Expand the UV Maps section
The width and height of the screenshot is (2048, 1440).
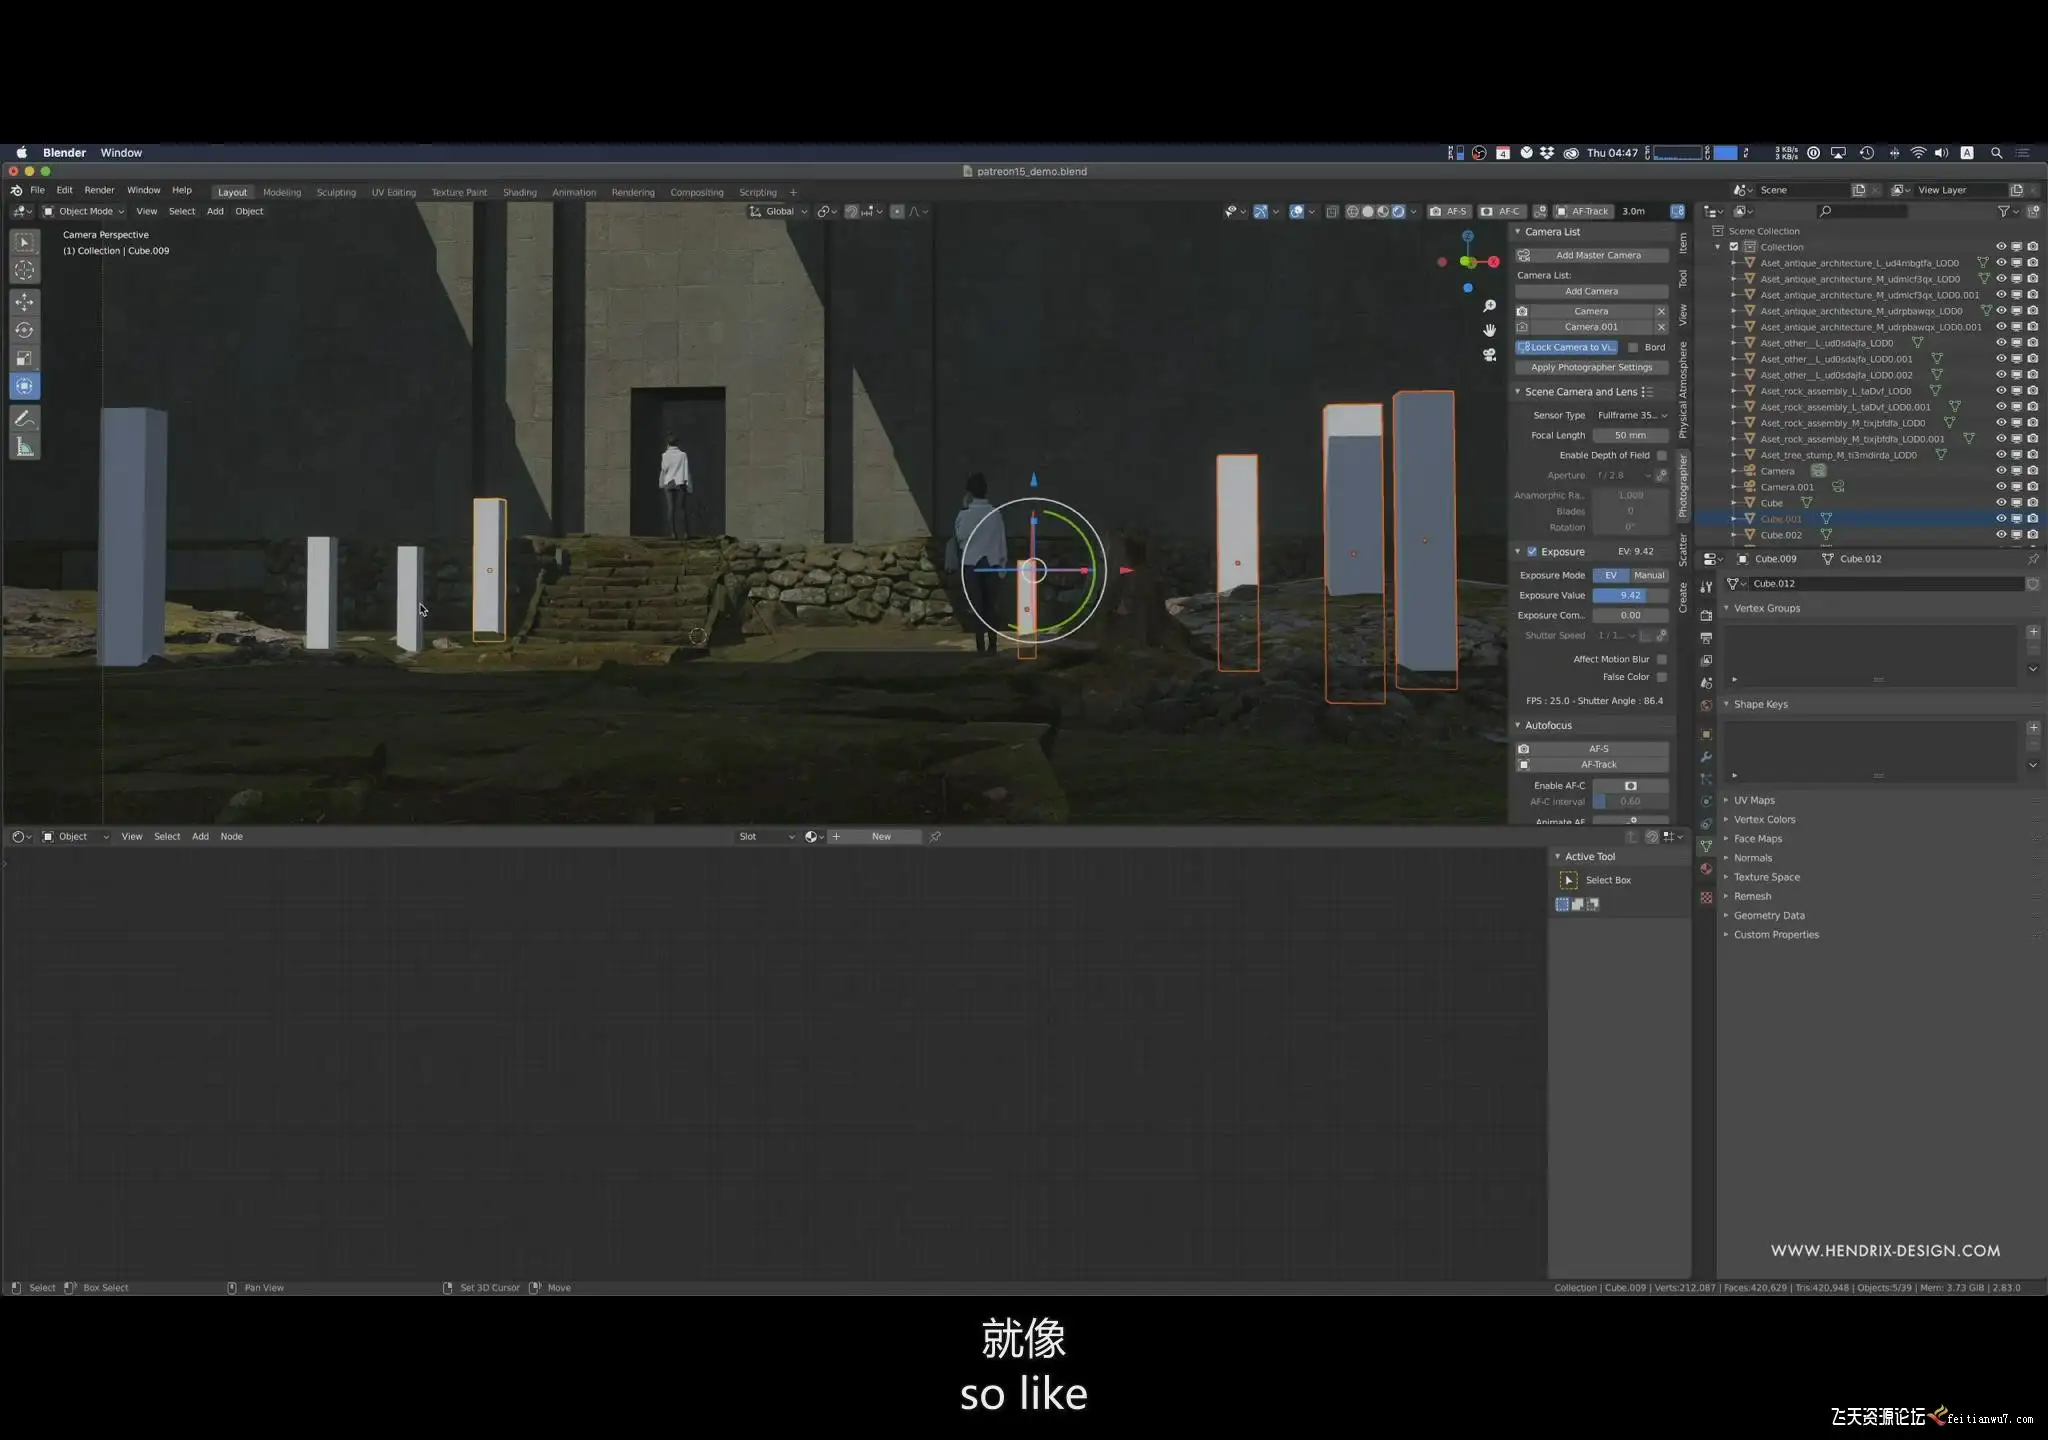click(x=1754, y=800)
